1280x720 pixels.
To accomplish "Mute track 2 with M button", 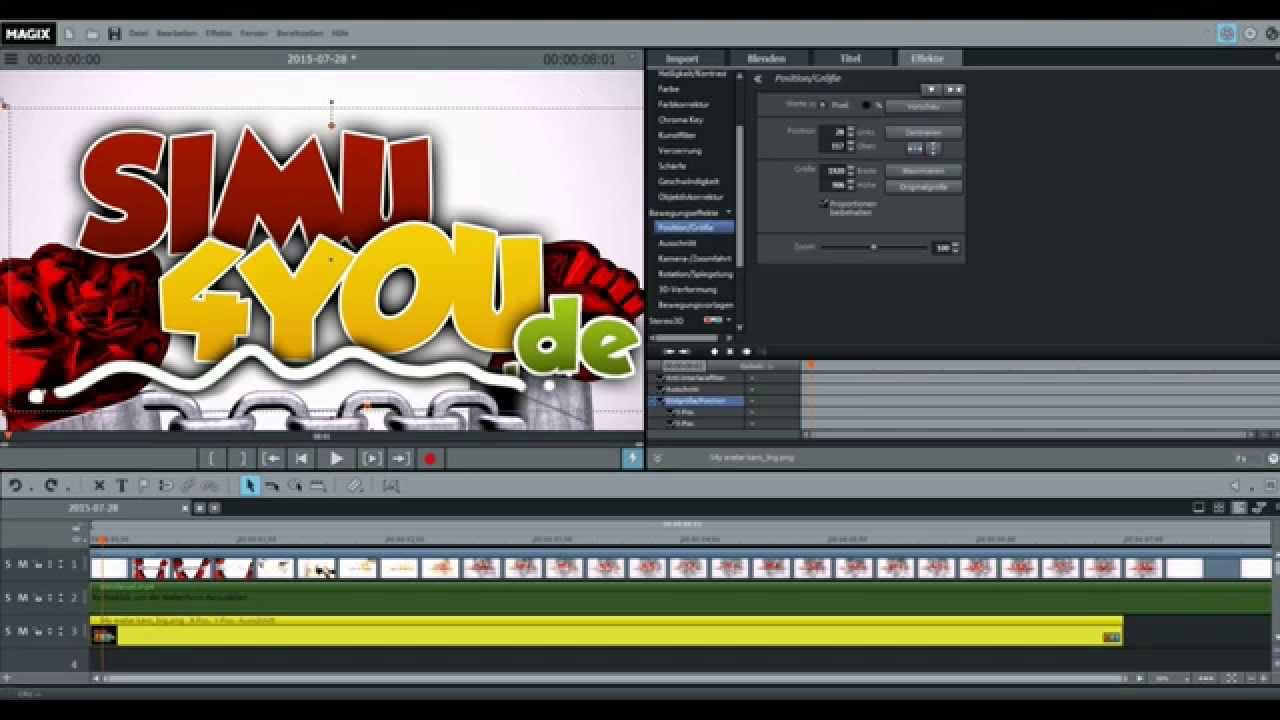I will point(22,598).
